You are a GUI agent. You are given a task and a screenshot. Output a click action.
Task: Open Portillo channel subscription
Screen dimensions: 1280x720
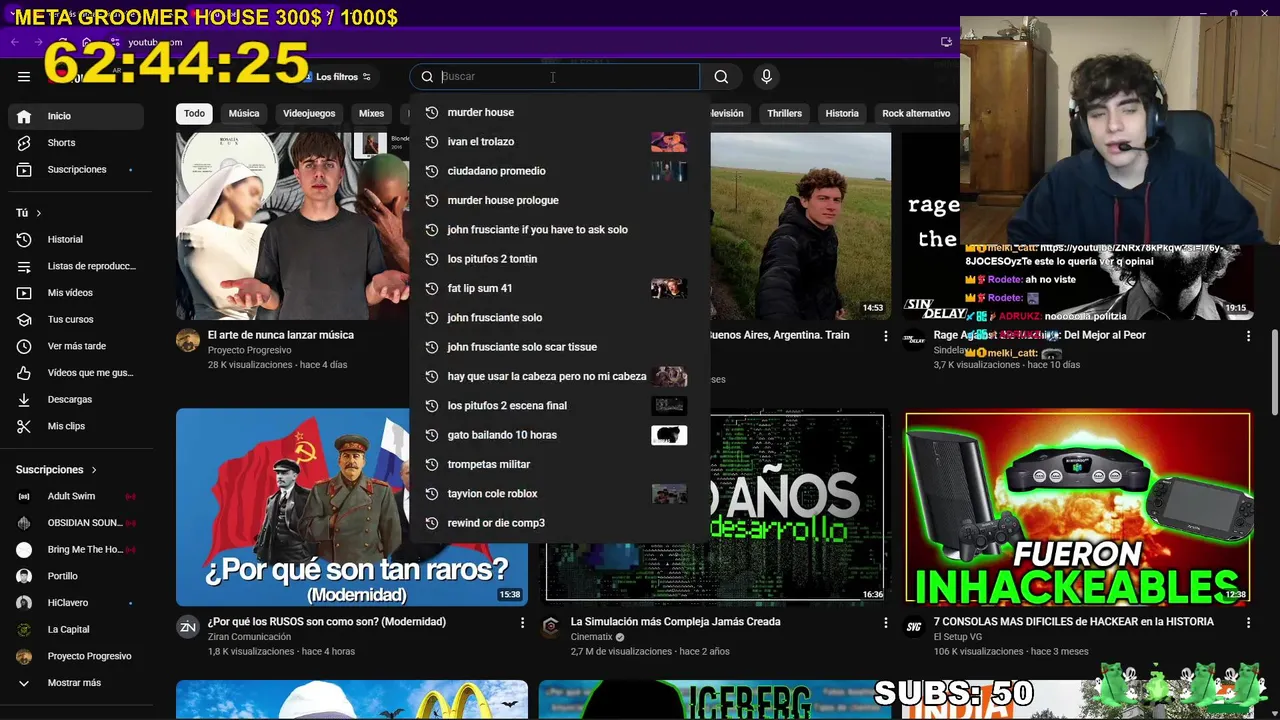pyautogui.click(x=76, y=576)
